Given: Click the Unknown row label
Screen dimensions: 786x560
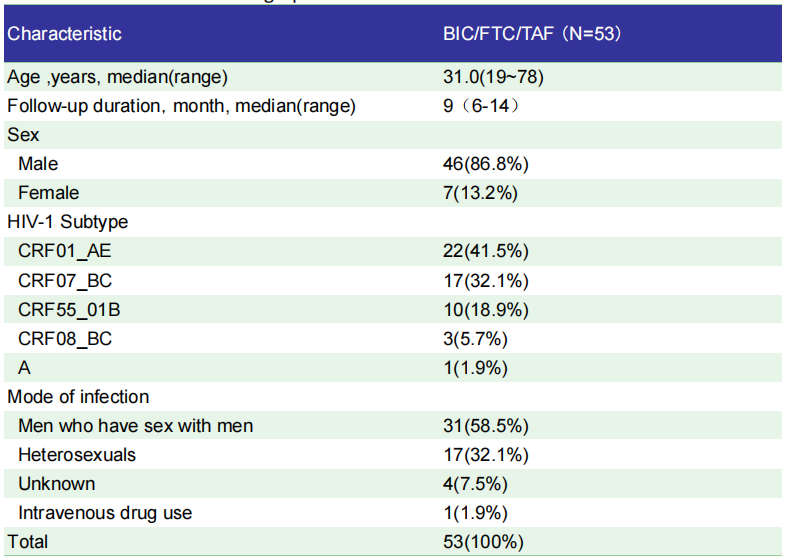Looking at the screenshot, I should click(x=57, y=484).
